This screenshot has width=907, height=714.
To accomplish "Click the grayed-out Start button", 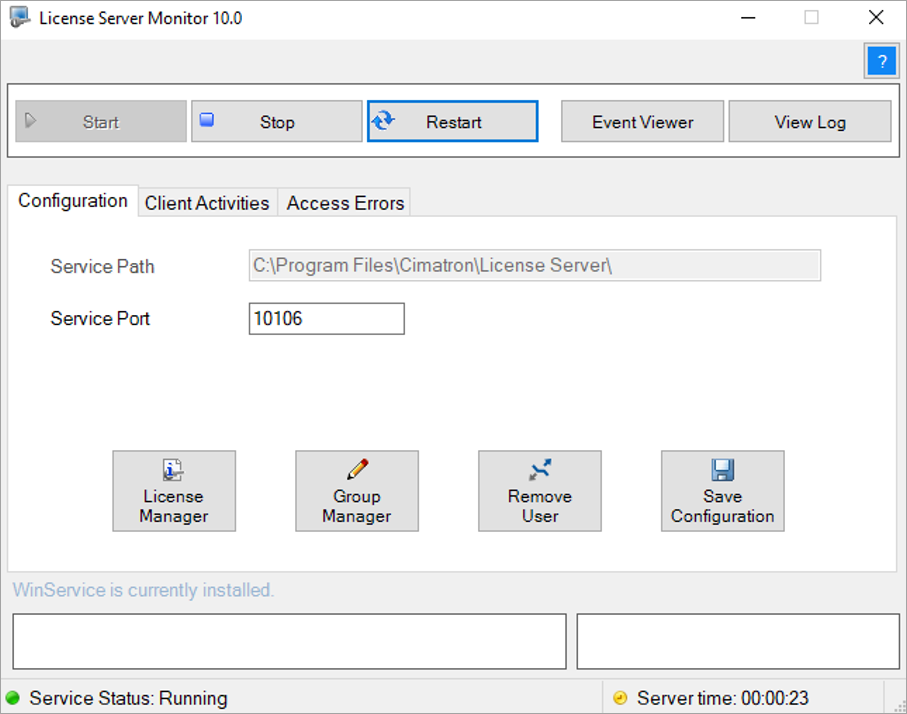I will 100,122.
